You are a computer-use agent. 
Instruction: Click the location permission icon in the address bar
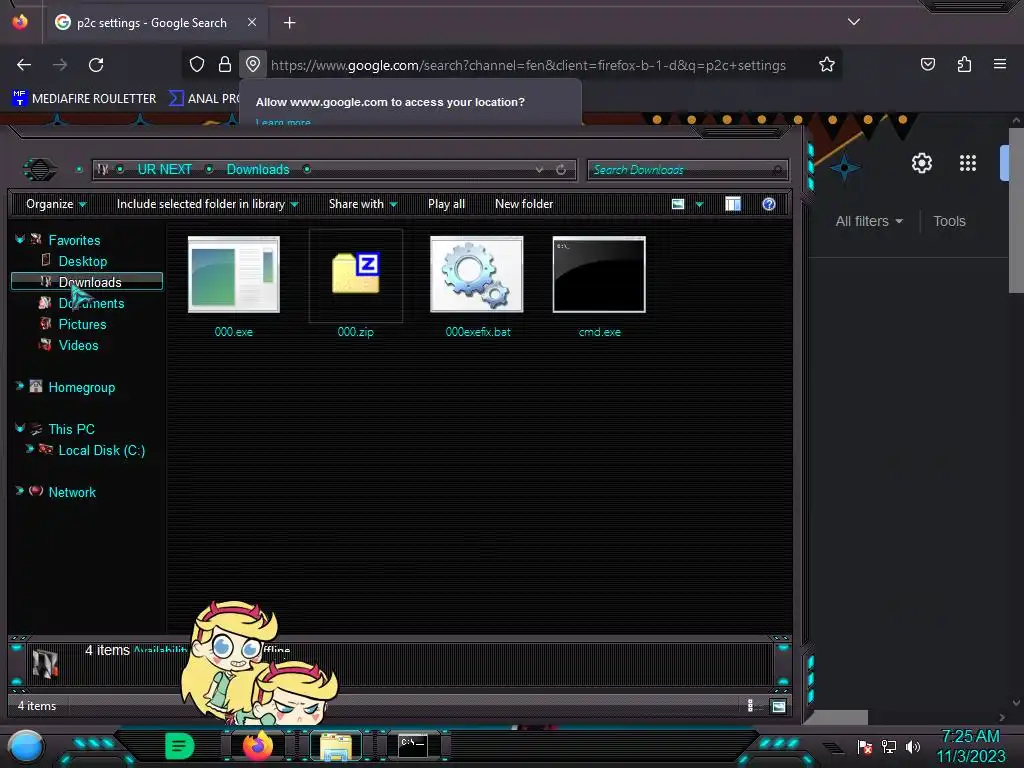pos(253,64)
